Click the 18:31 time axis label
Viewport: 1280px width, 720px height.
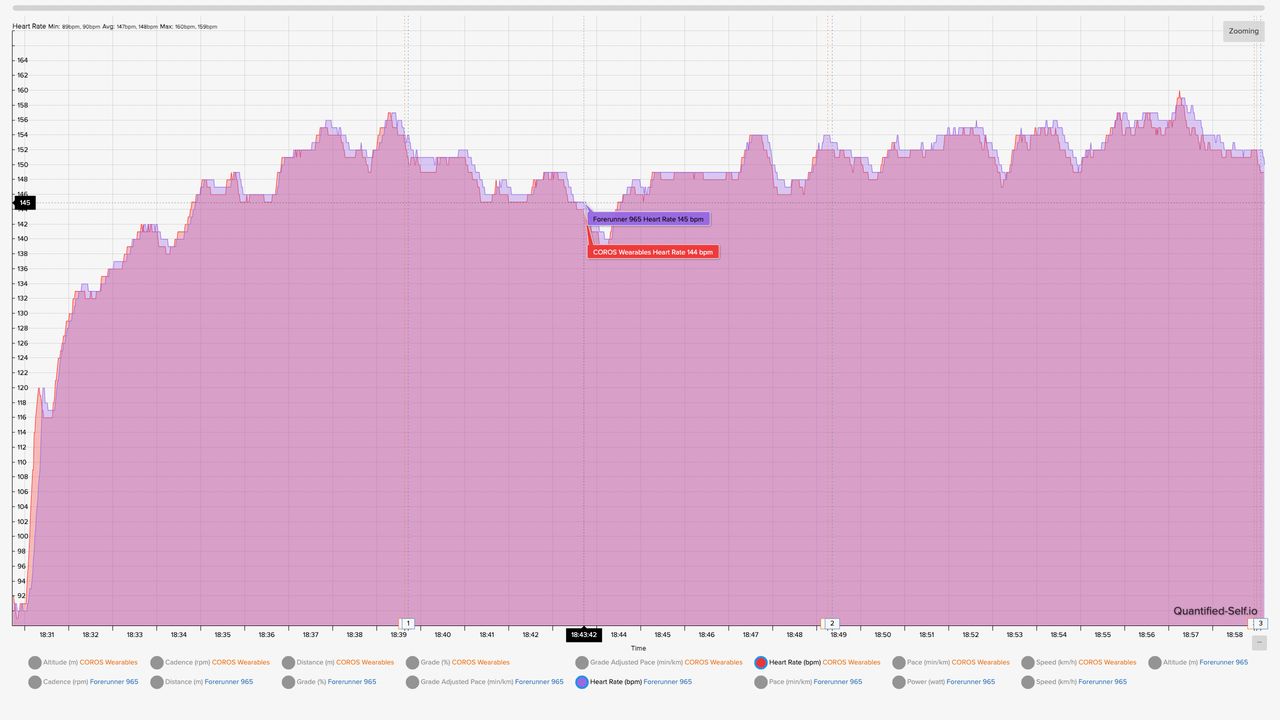[47, 635]
